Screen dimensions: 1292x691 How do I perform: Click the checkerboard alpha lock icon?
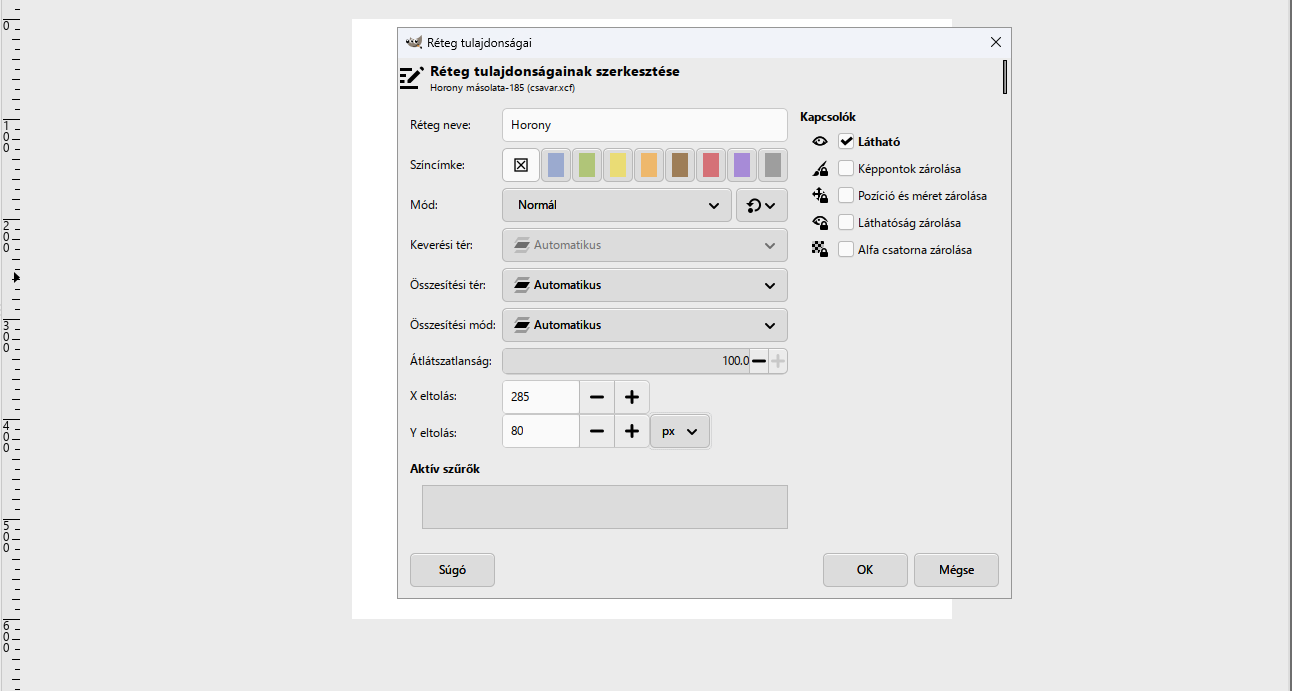pyautogui.click(x=820, y=250)
